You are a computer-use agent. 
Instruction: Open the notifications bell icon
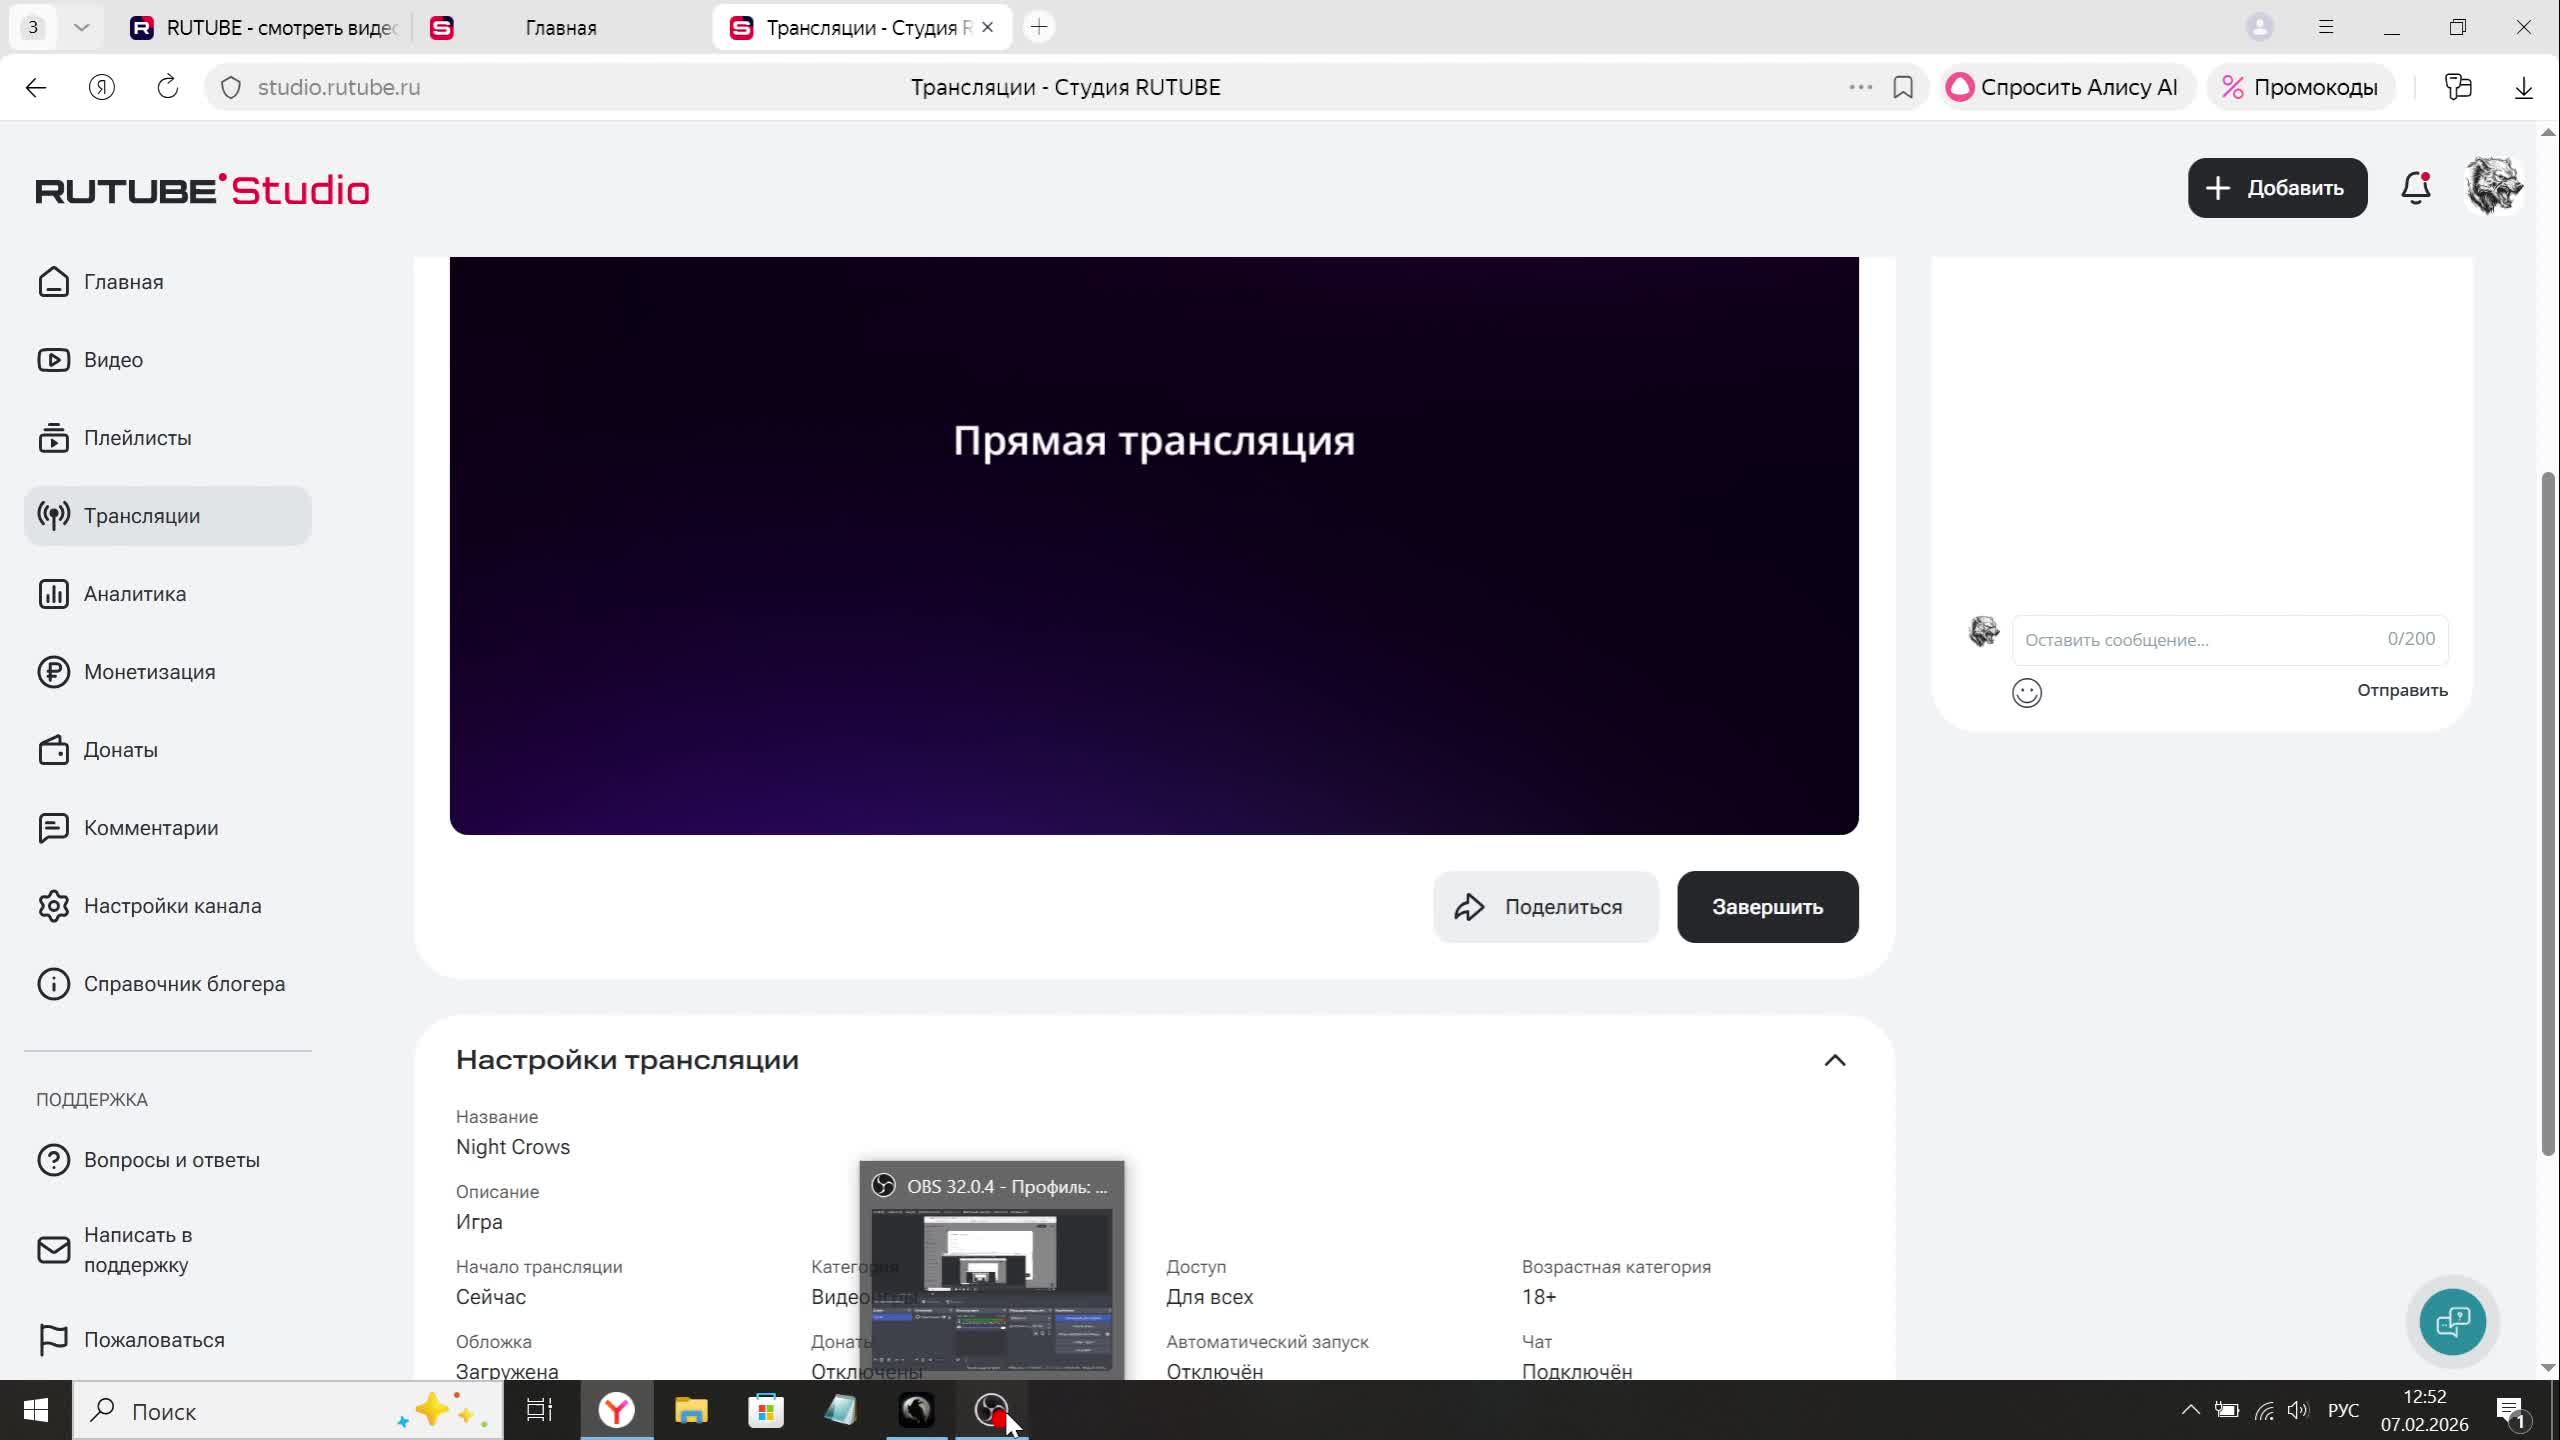(x=2415, y=188)
